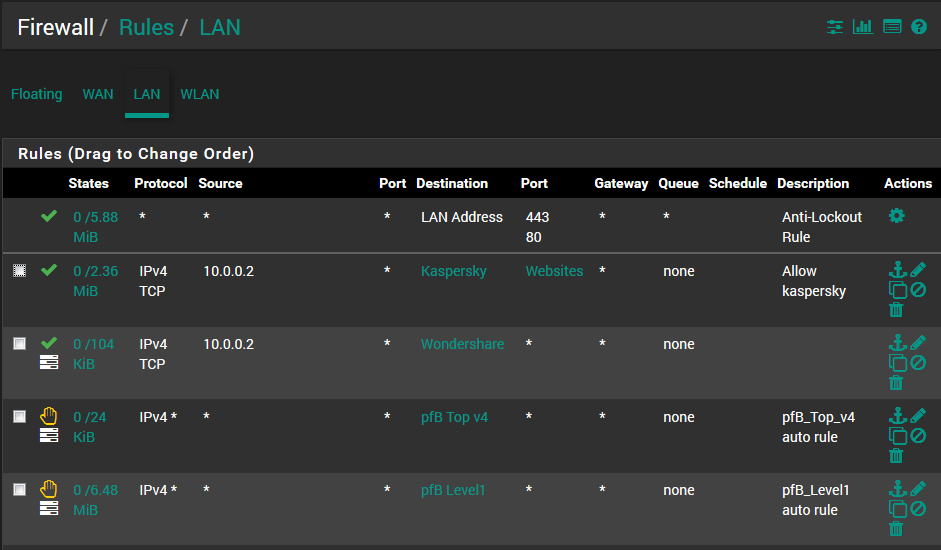Select the Wondershare rule checkbox
The width and height of the screenshot is (941, 550).
point(19,344)
